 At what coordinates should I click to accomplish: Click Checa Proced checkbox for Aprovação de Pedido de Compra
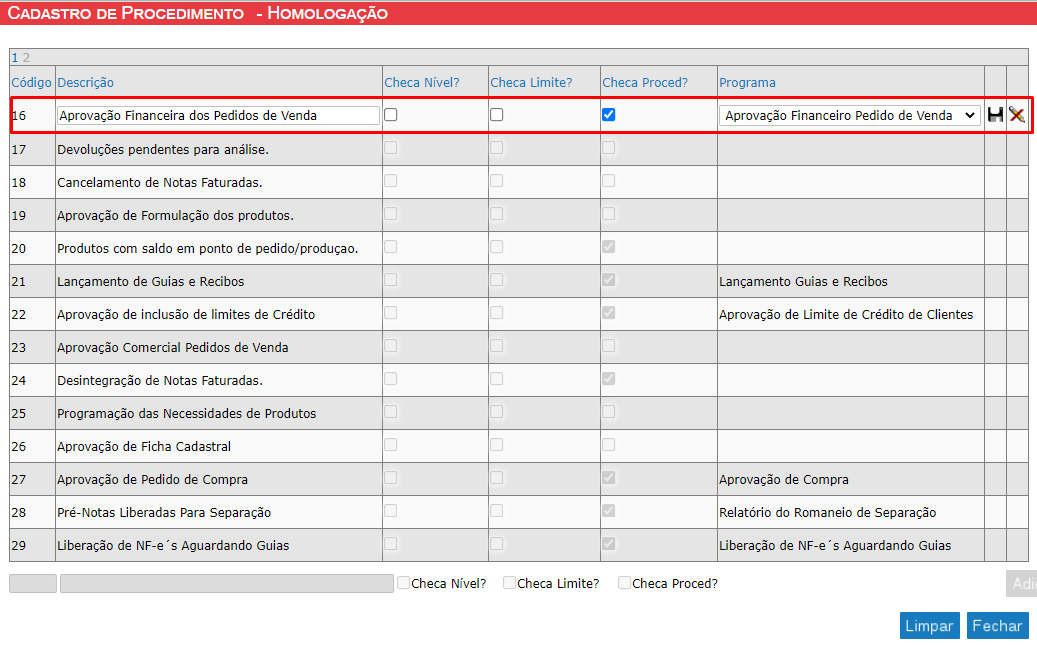tap(608, 478)
